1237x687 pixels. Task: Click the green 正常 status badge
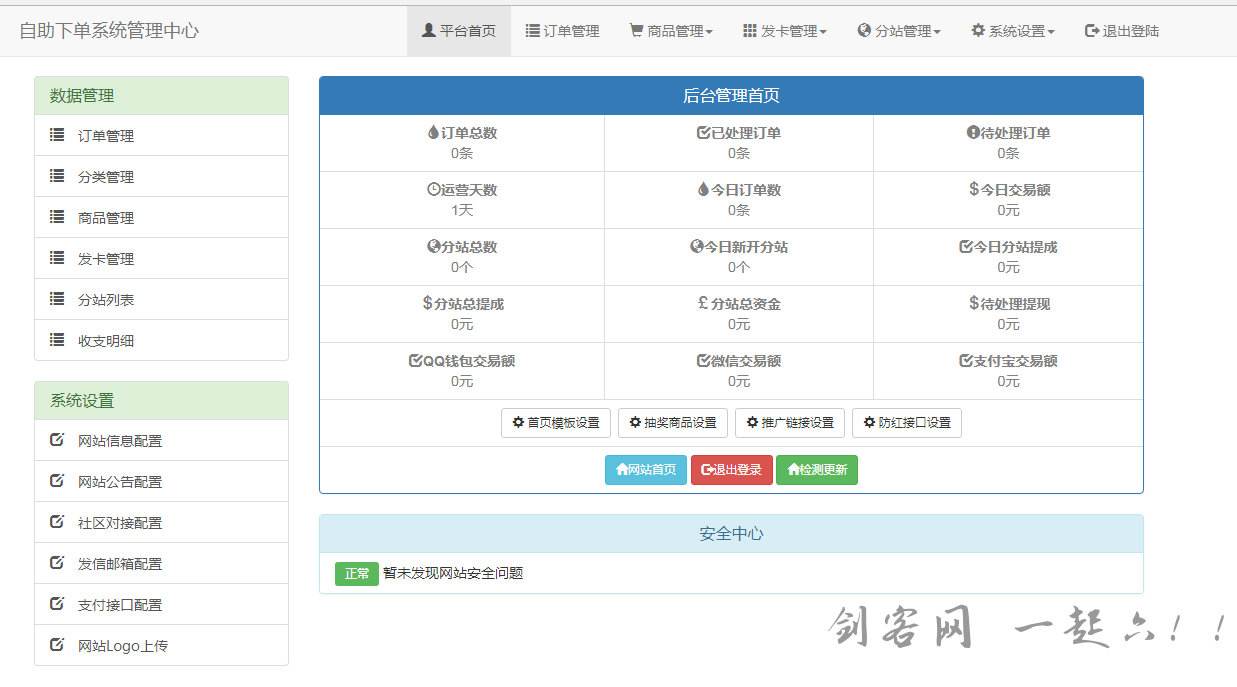click(356, 574)
